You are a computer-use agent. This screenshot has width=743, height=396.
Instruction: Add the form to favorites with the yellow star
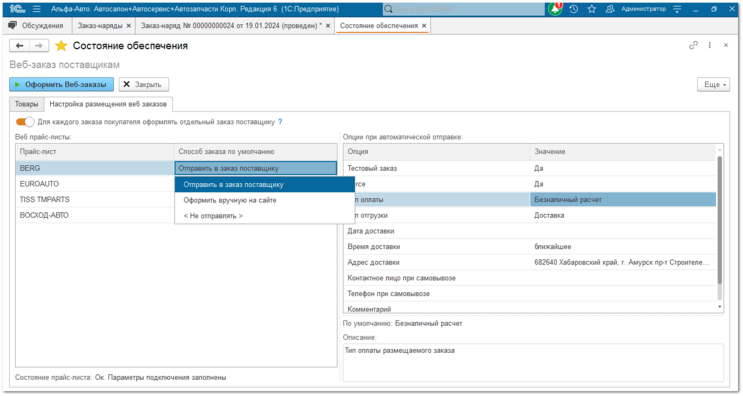[x=61, y=45]
